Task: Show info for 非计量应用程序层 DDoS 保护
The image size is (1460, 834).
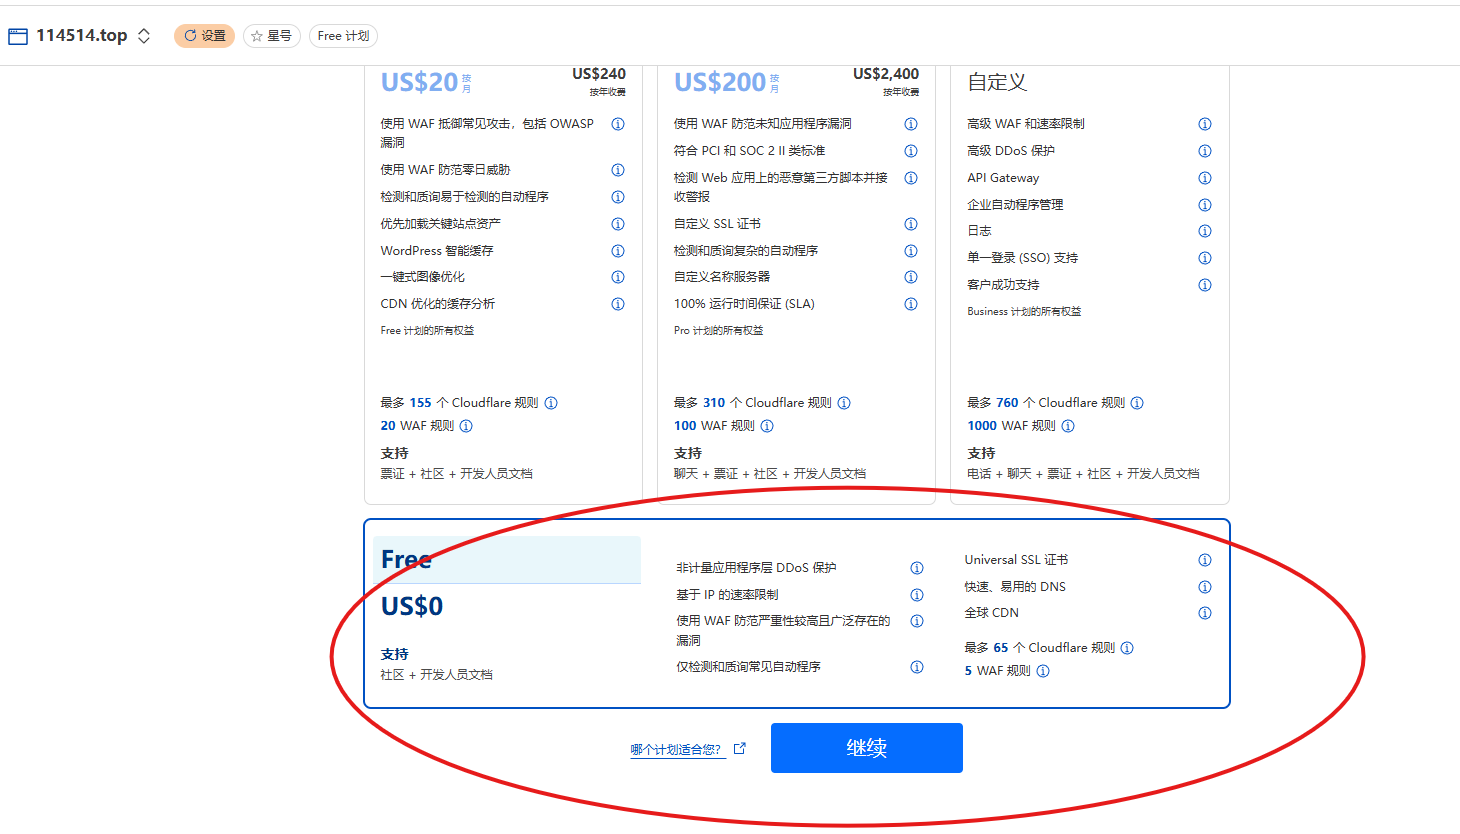Action: (x=917, y=568)
